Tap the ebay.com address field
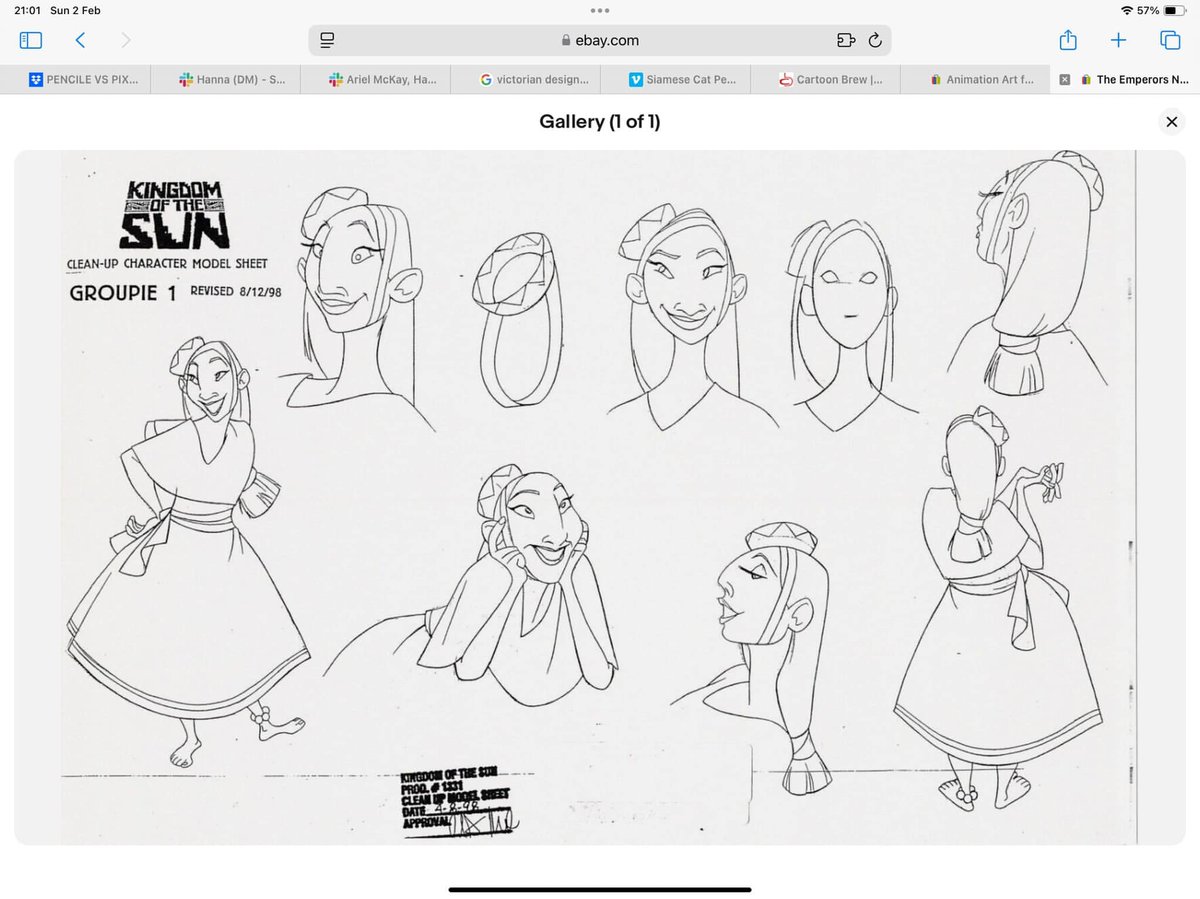 (600, 40)
